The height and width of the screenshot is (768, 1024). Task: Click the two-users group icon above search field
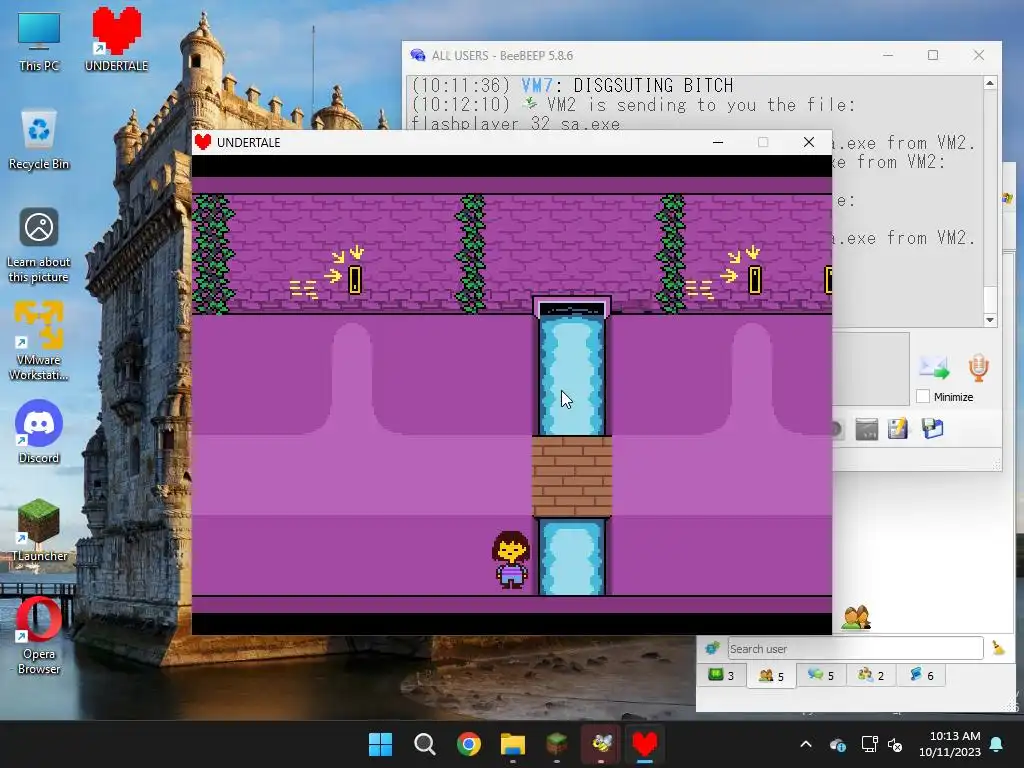tap(856, 617)
